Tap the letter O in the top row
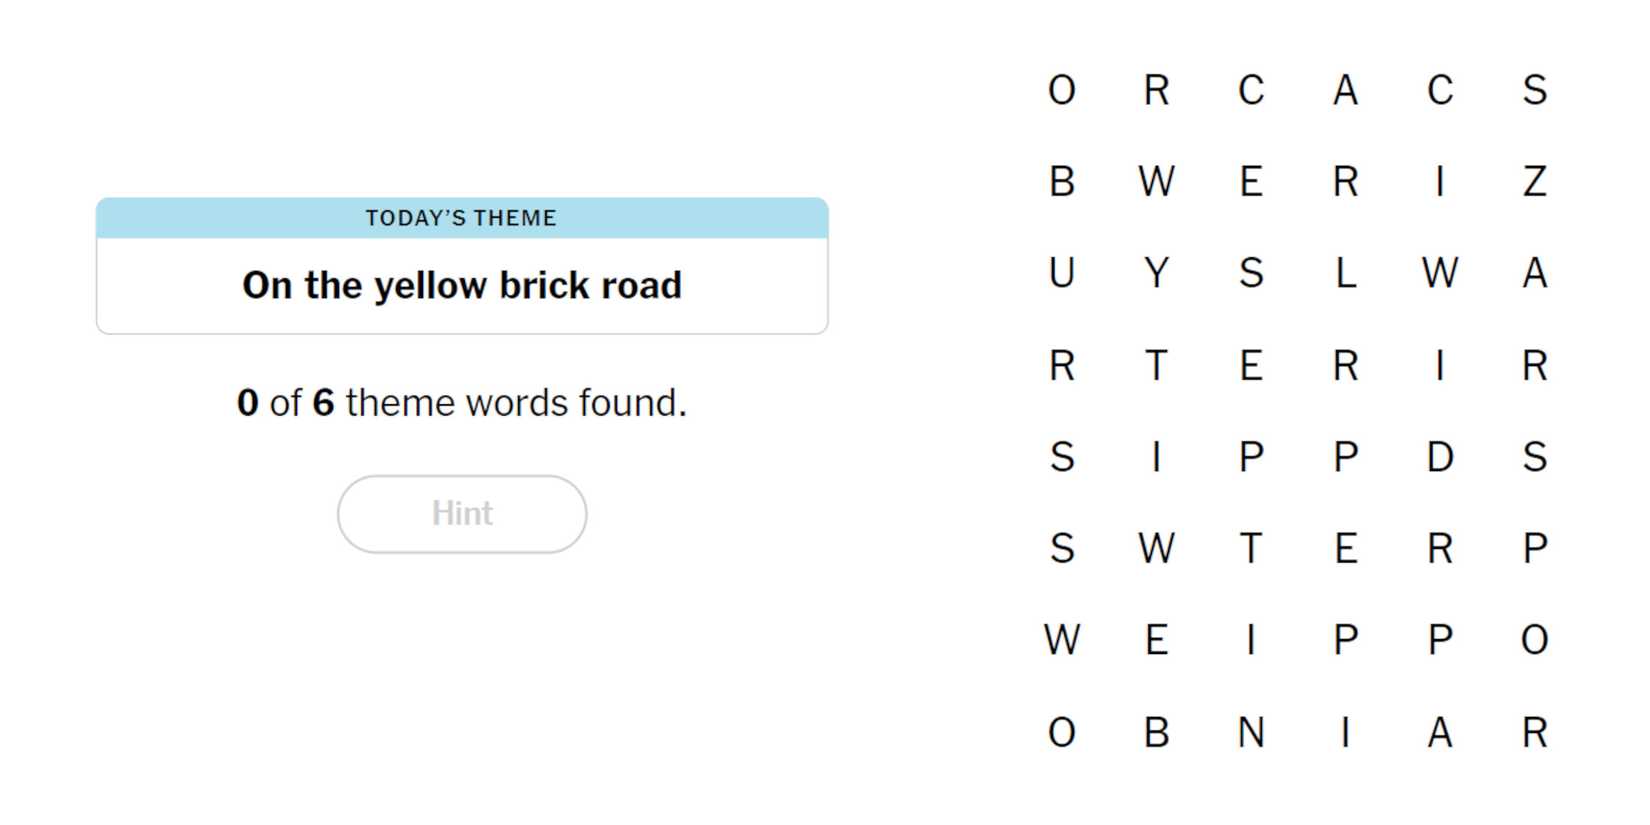The width and height of the screenshot is (1650, 825). (1061, 90)
